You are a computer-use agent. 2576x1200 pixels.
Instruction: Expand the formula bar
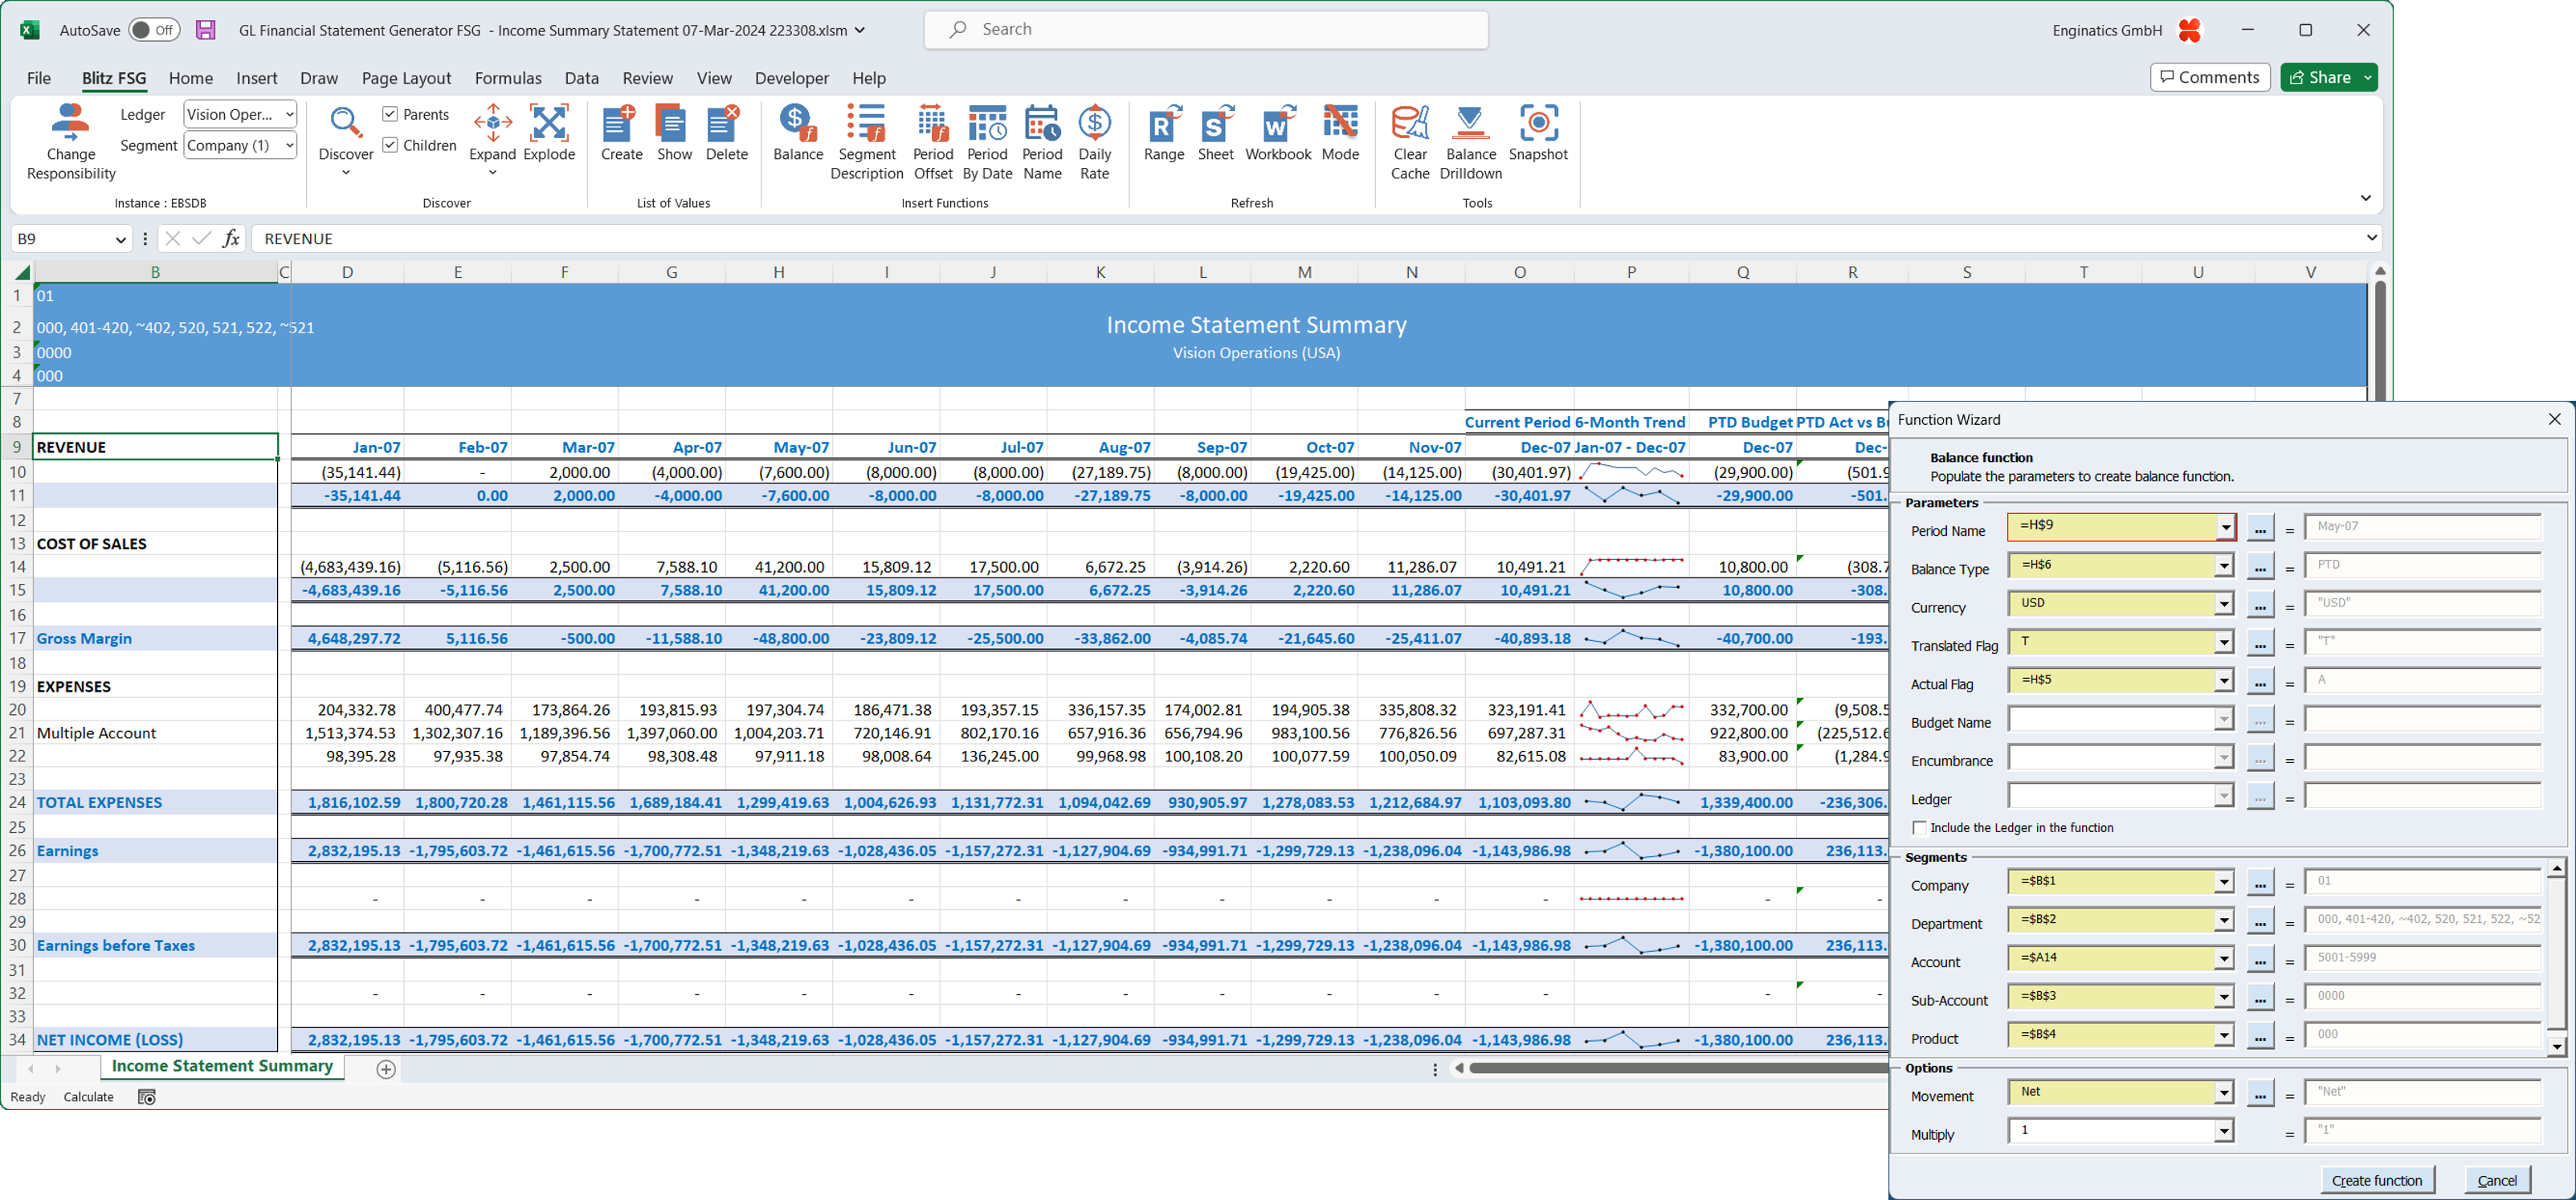point(2371,238)
